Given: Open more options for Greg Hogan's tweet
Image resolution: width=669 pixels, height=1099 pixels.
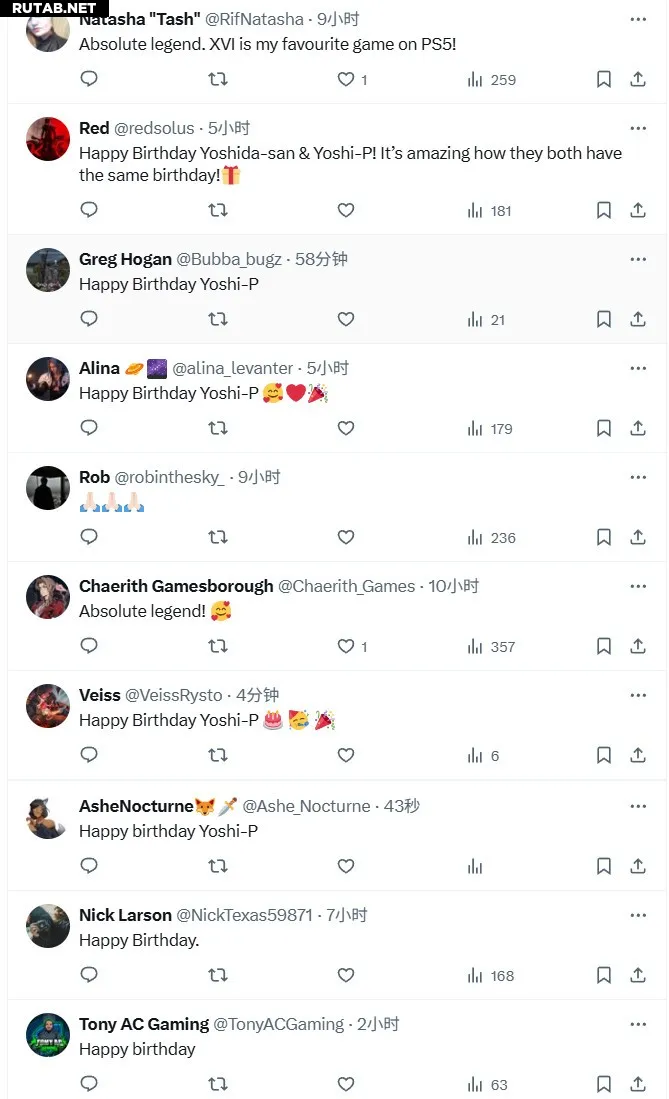Looking at the screenshot, I should pos(638,259).
